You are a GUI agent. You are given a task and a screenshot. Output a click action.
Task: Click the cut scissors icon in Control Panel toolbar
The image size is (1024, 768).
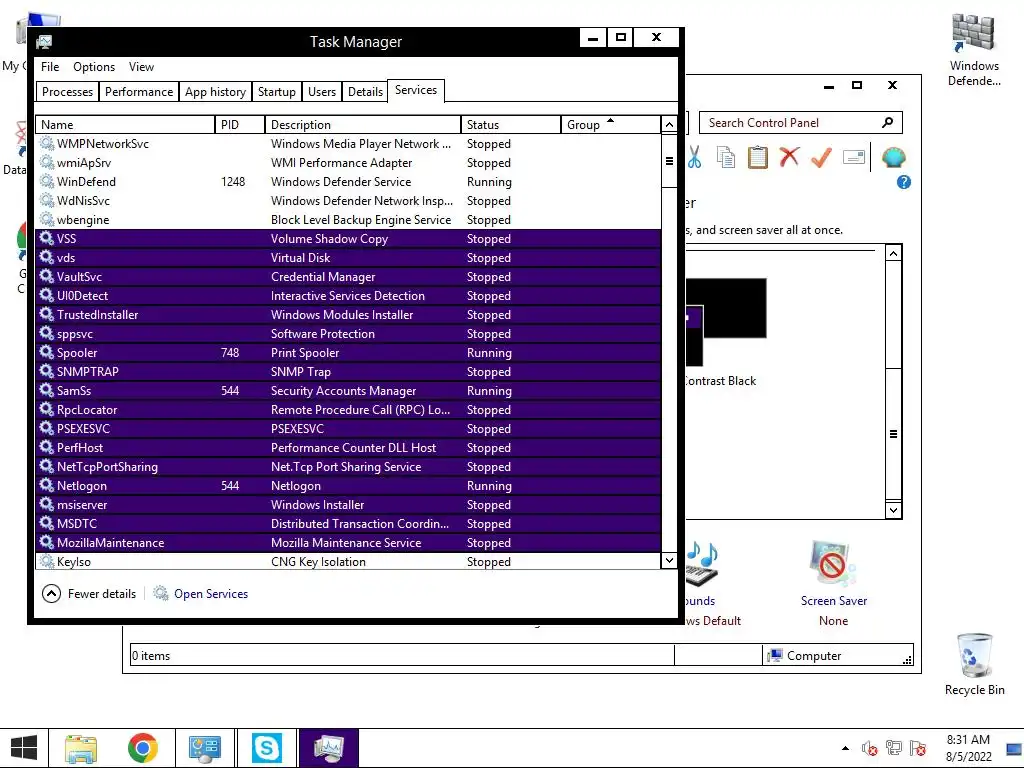click(695, 157)
